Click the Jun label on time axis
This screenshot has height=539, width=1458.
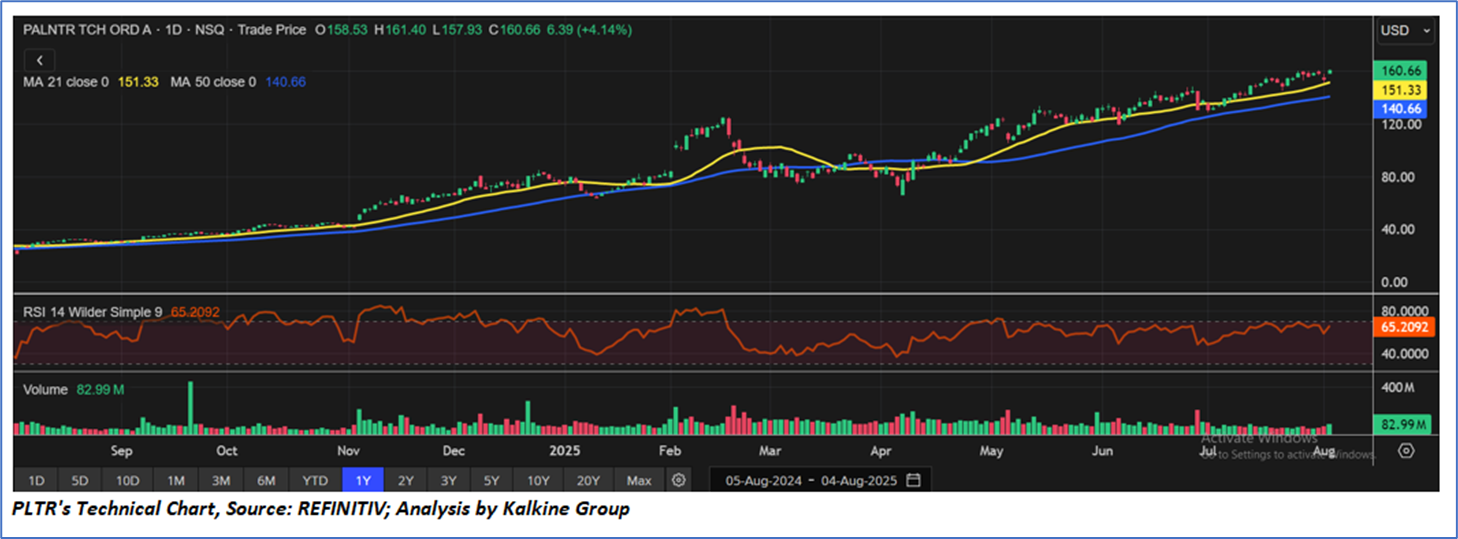(1101, 451)
